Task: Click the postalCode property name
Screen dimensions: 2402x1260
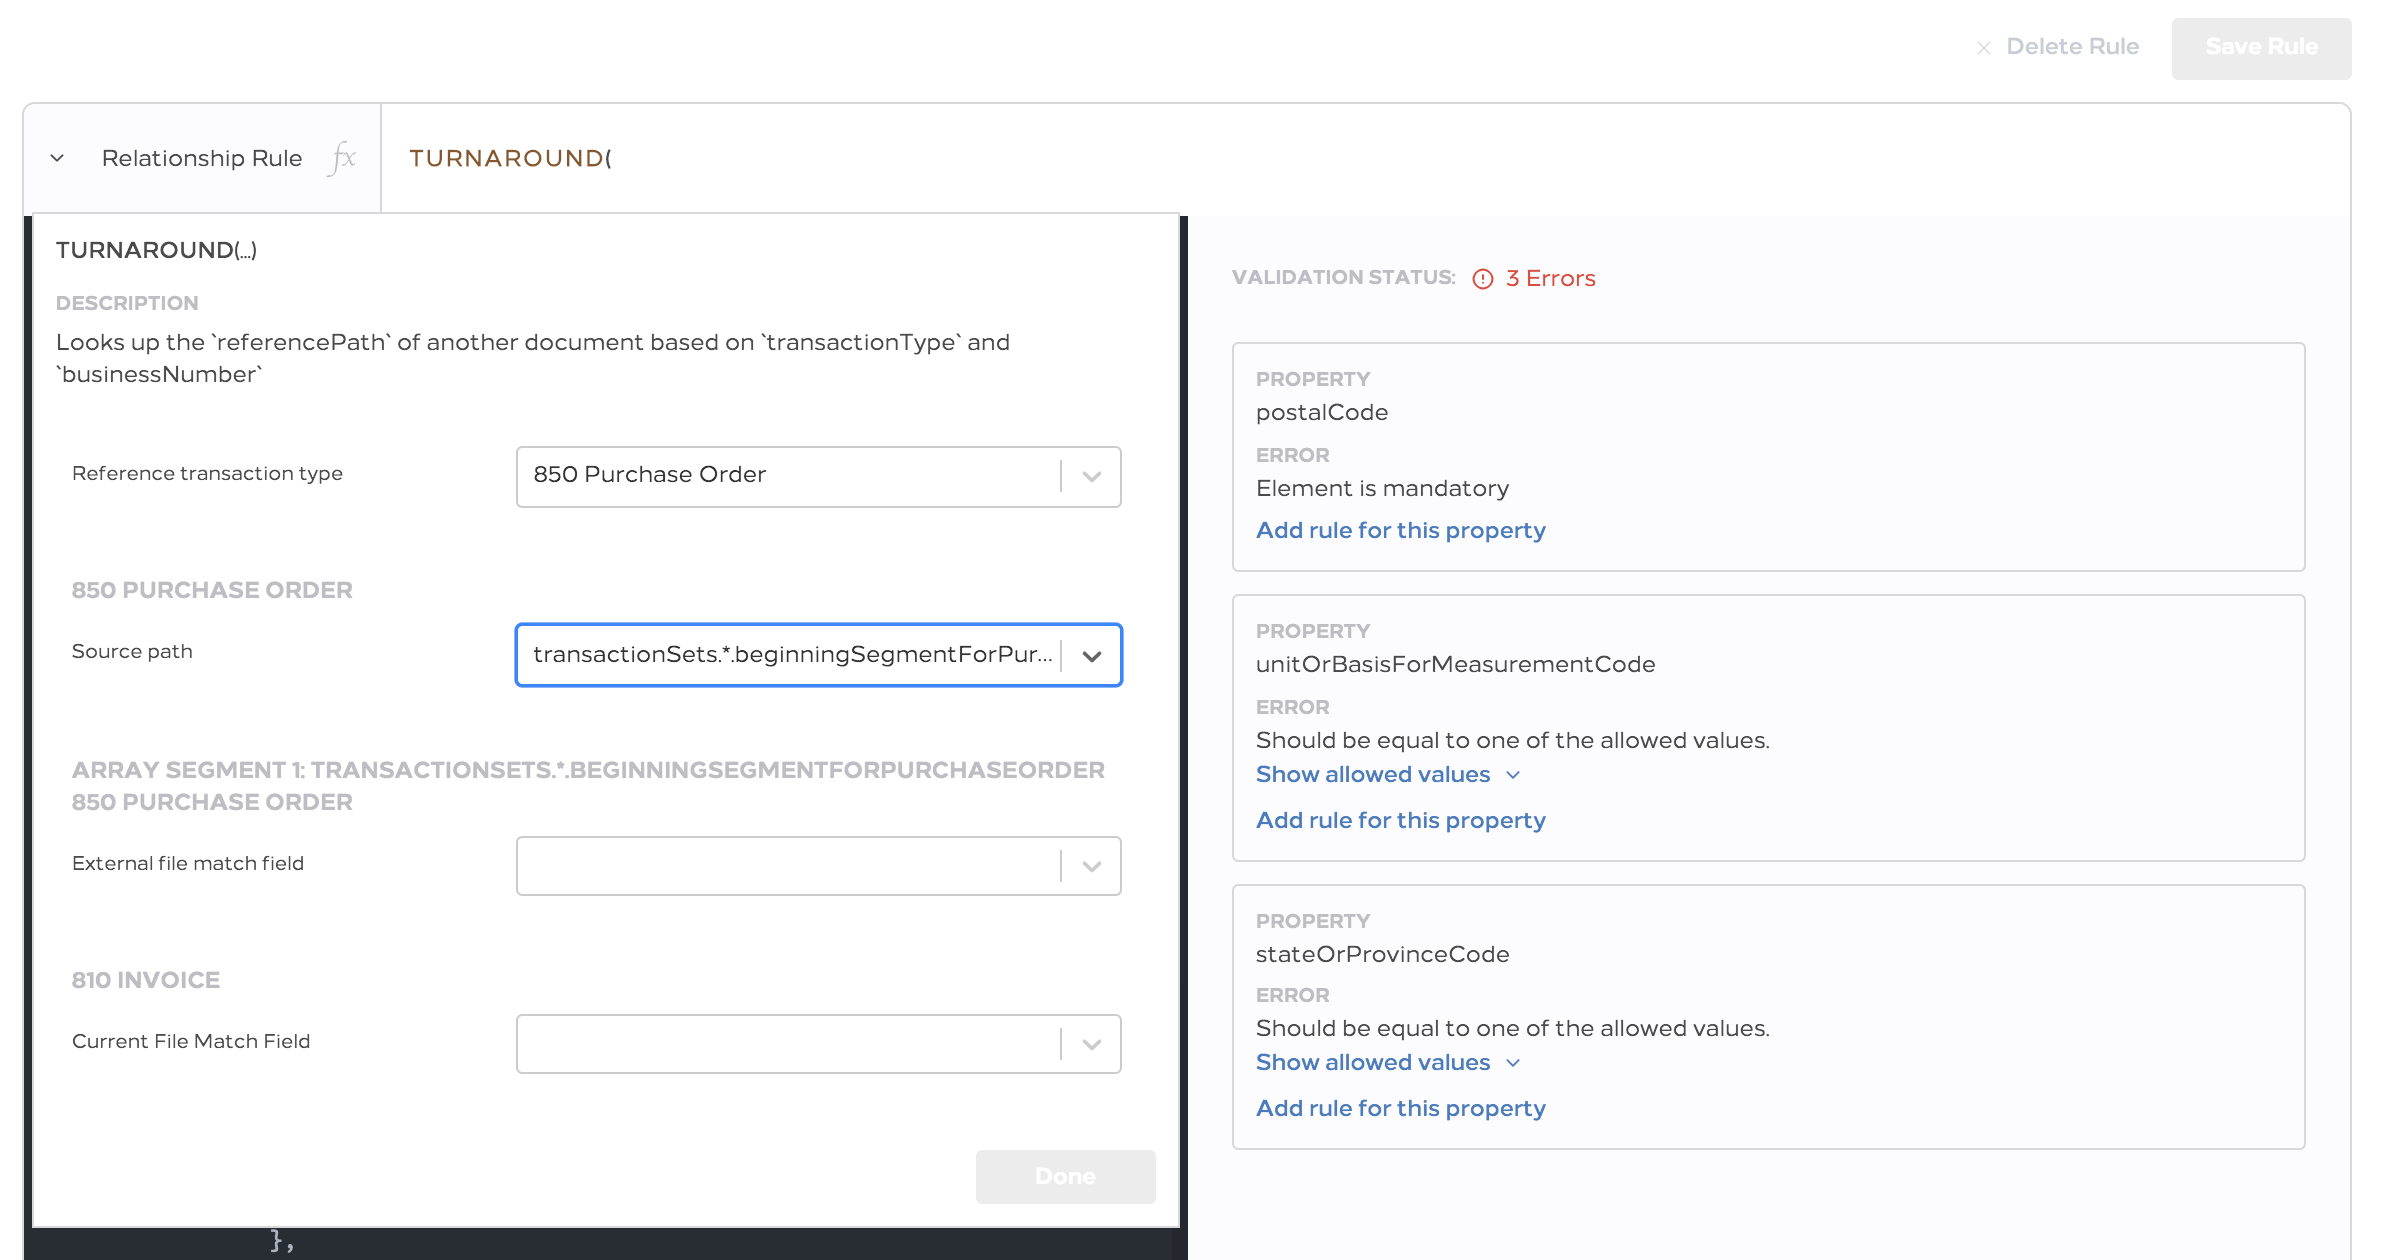Action: 1322,412
